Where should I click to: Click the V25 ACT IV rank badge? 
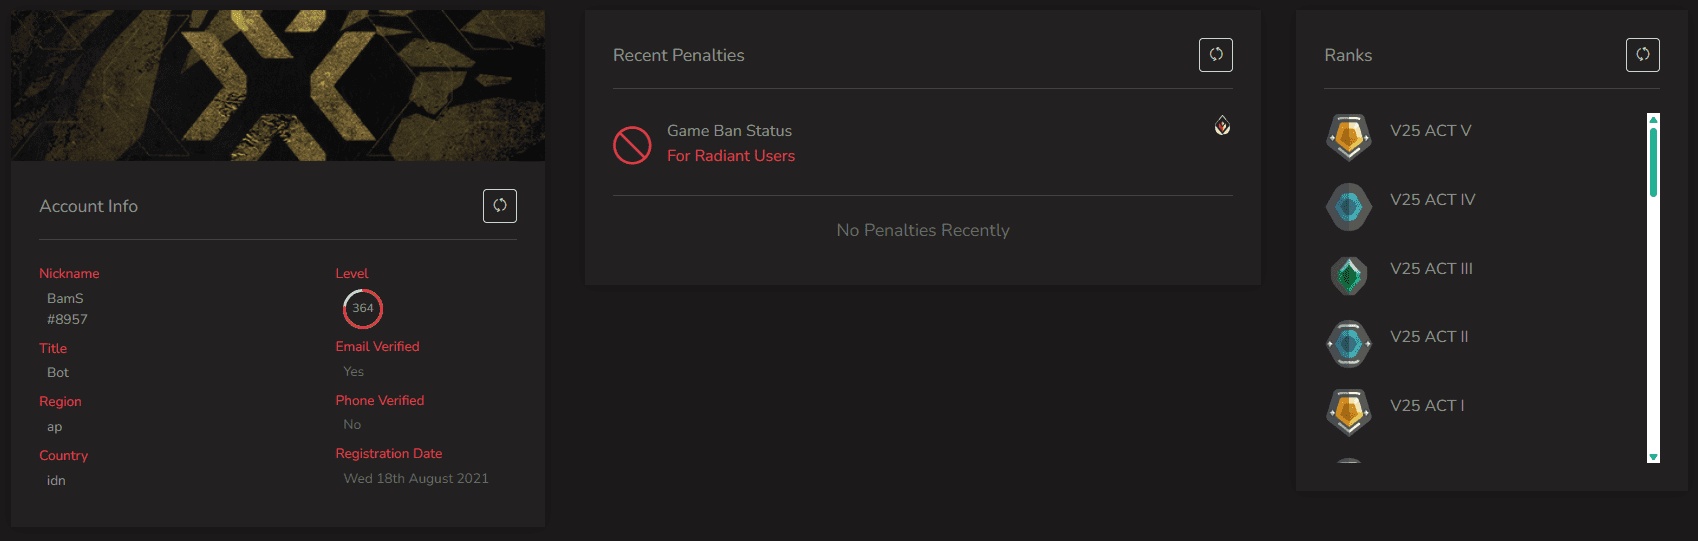point(1349,207)
